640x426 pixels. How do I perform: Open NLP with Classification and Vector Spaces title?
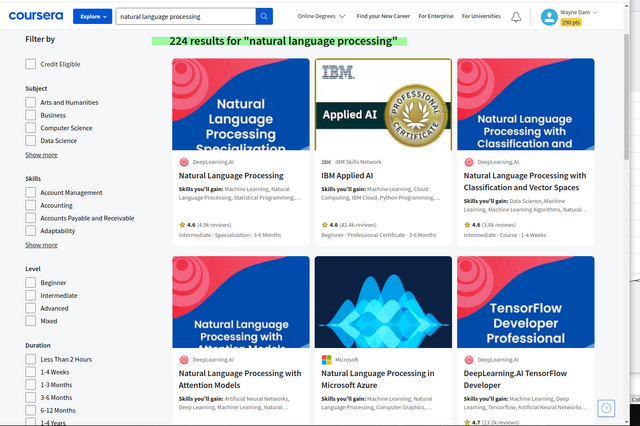coord(525,181)
